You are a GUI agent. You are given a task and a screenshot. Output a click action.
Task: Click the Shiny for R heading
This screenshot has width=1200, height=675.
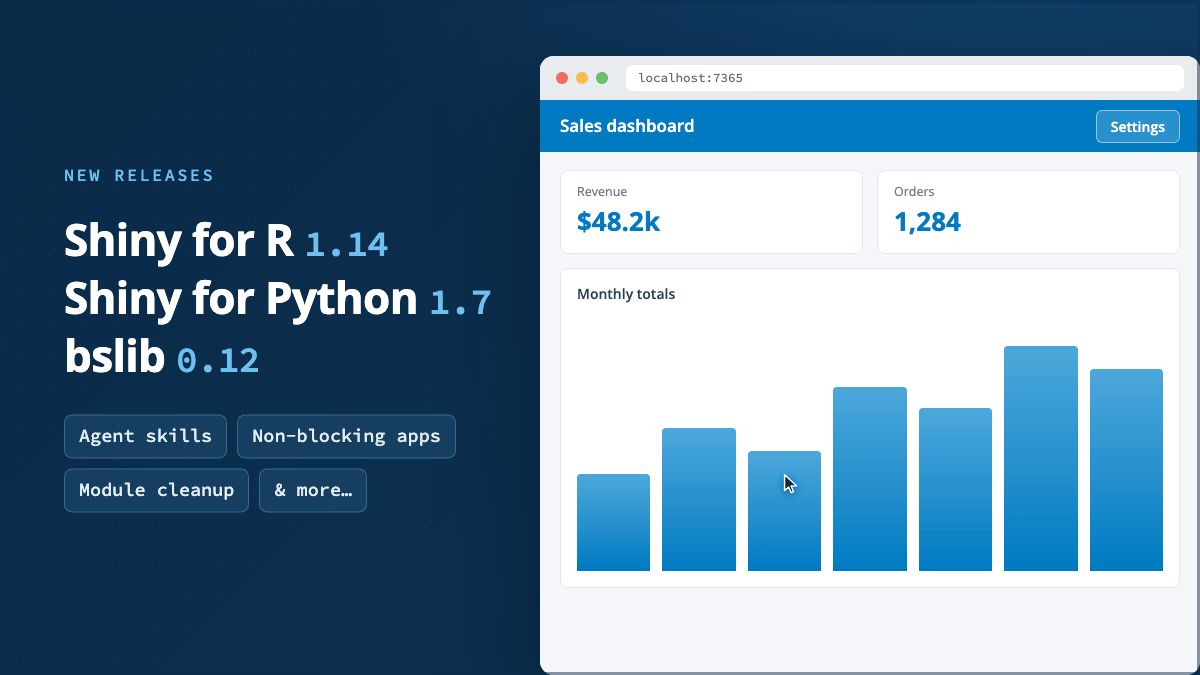tap(179, 241)
